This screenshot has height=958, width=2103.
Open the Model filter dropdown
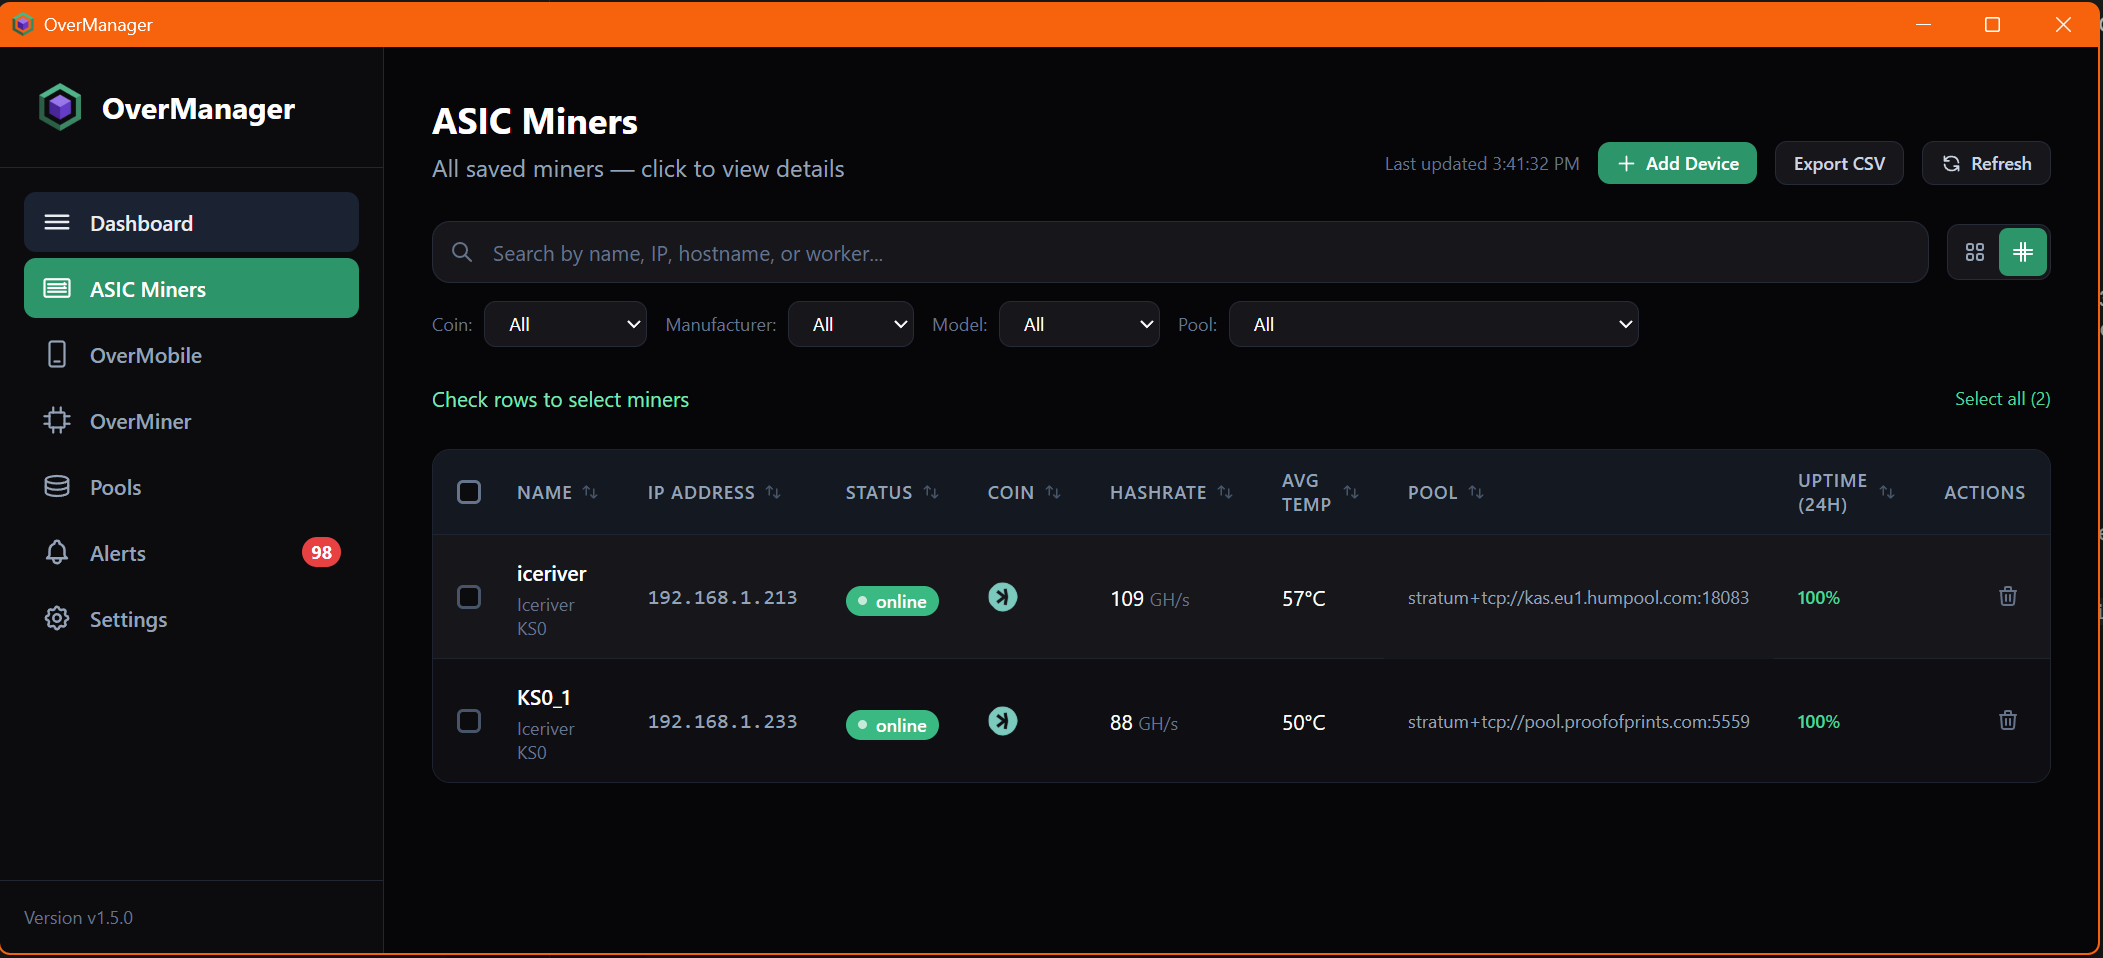point(1079,324)
